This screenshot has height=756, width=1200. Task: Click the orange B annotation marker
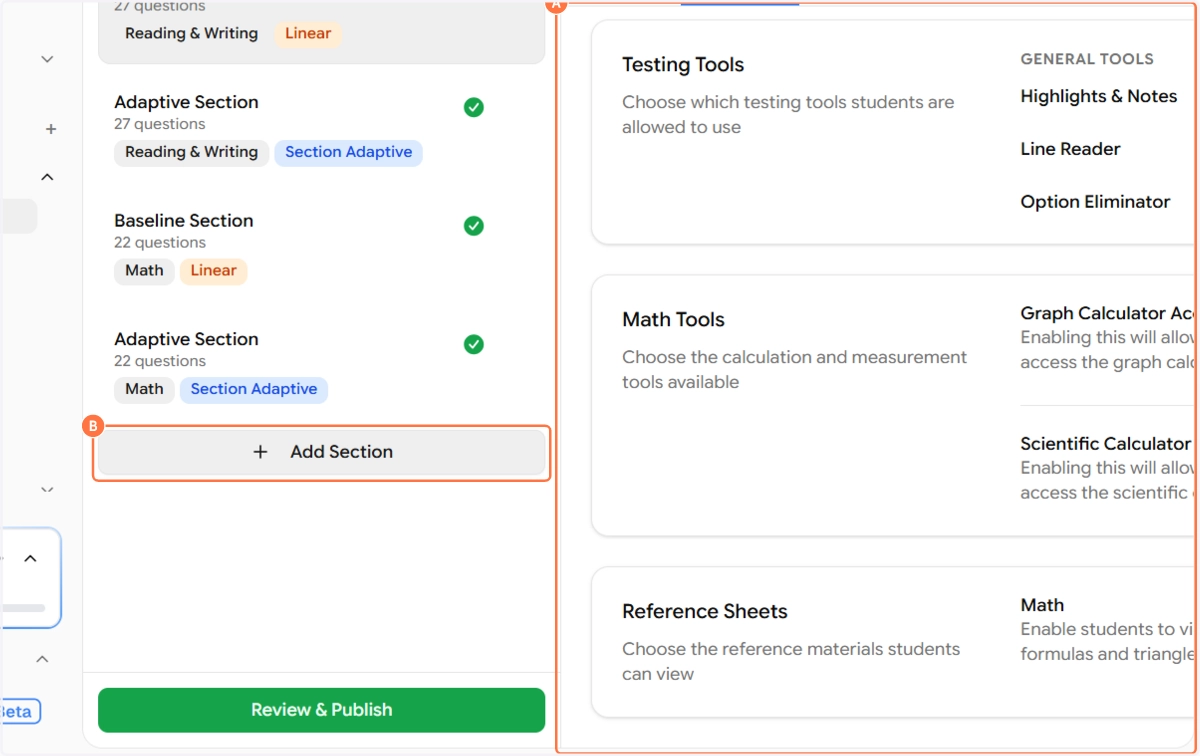click(x=92, y=426)
